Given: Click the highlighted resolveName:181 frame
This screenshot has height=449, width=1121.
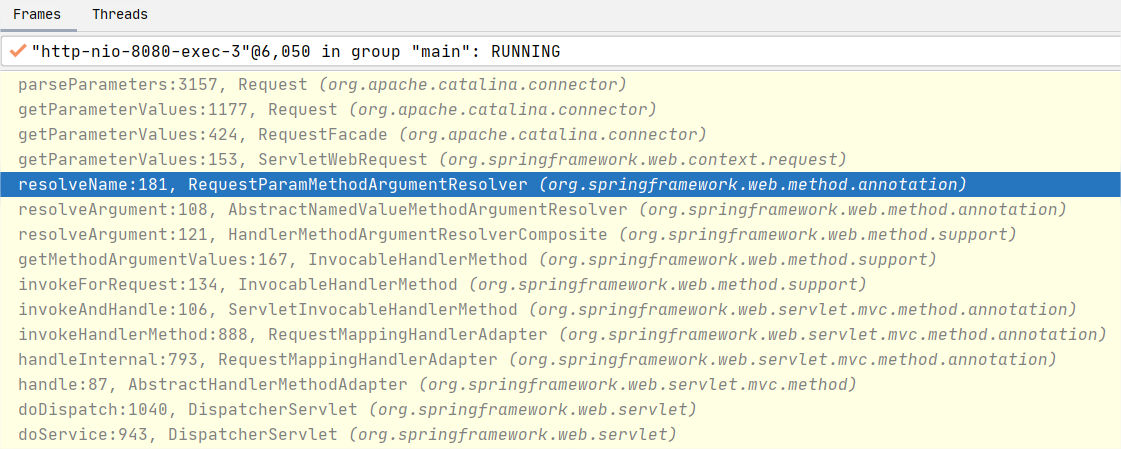Looking at the screenshot, I should click(492, 185).
